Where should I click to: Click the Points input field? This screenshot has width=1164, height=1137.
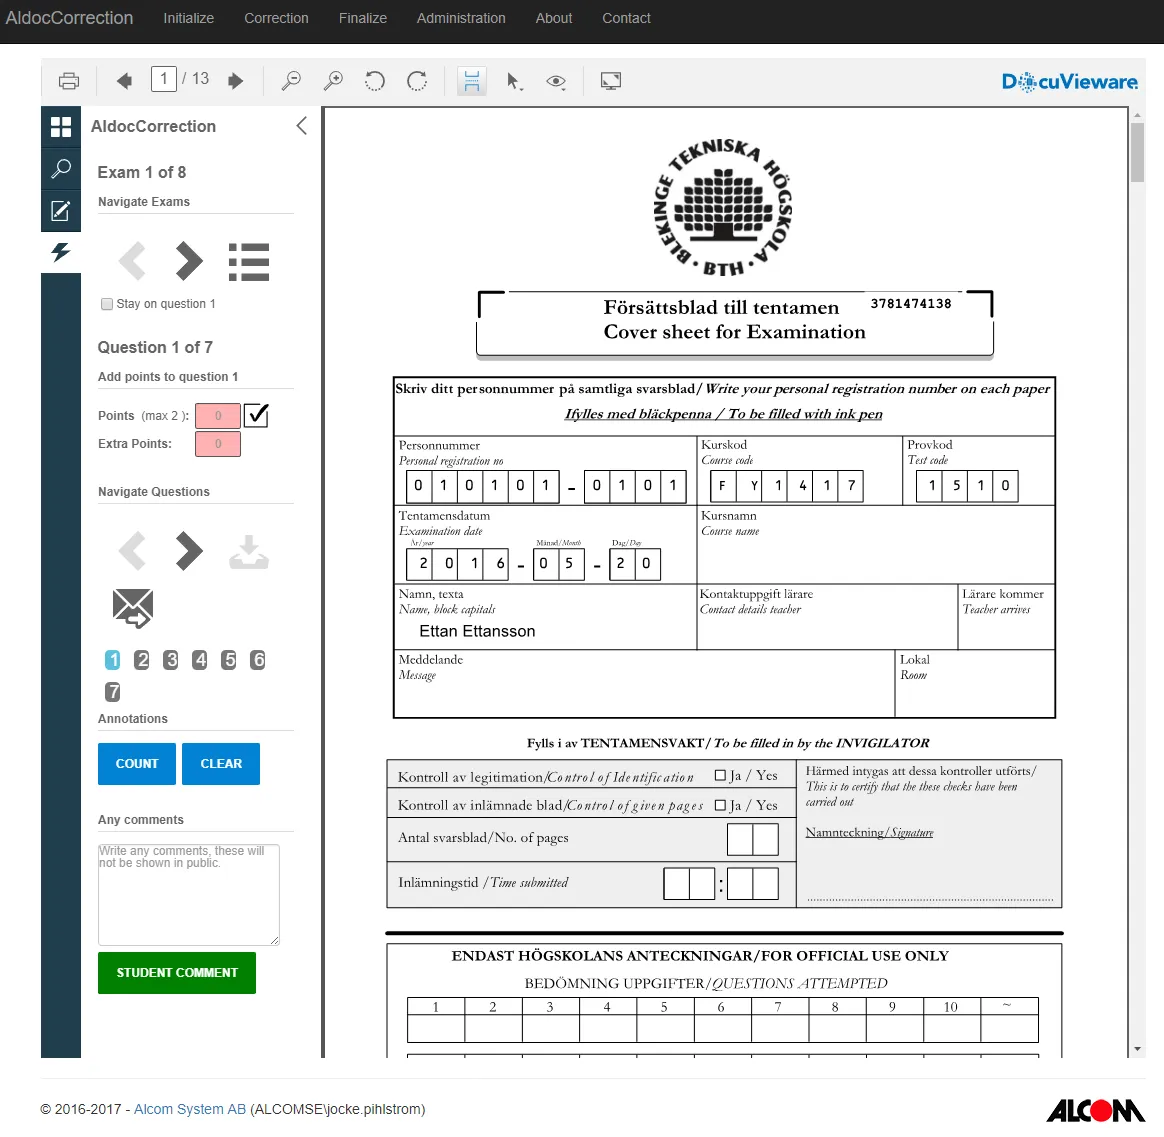click(218, 416)
